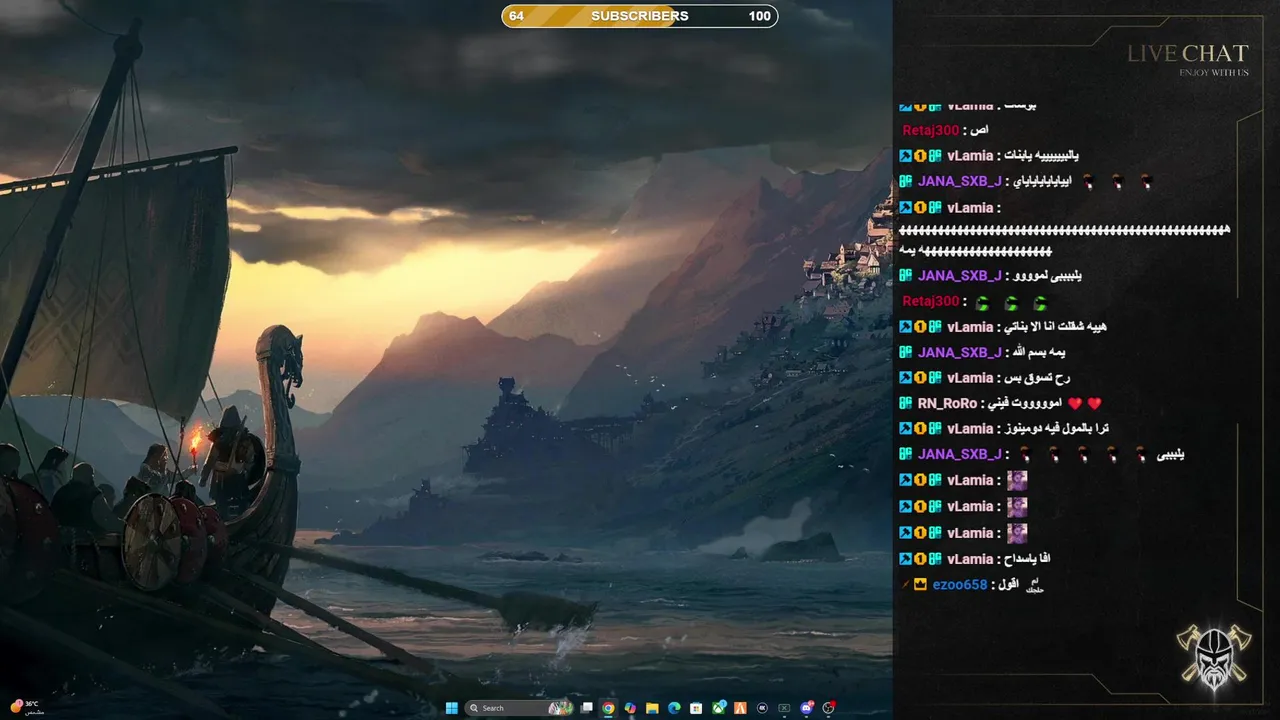Screen dimensions: 1280x720
Task: Click the subscriber goal value 100
Action: click(759, 16)
